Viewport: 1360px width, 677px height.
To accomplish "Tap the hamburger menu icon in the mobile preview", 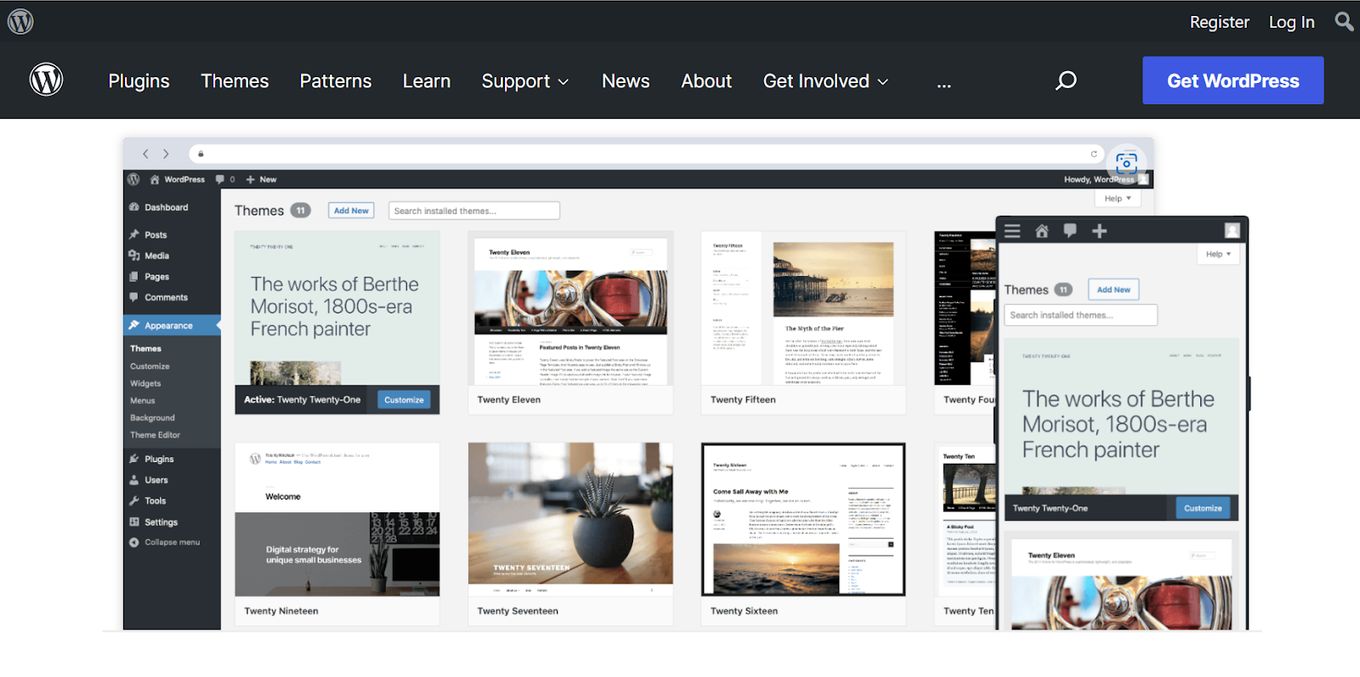I will coord(1012,231).
